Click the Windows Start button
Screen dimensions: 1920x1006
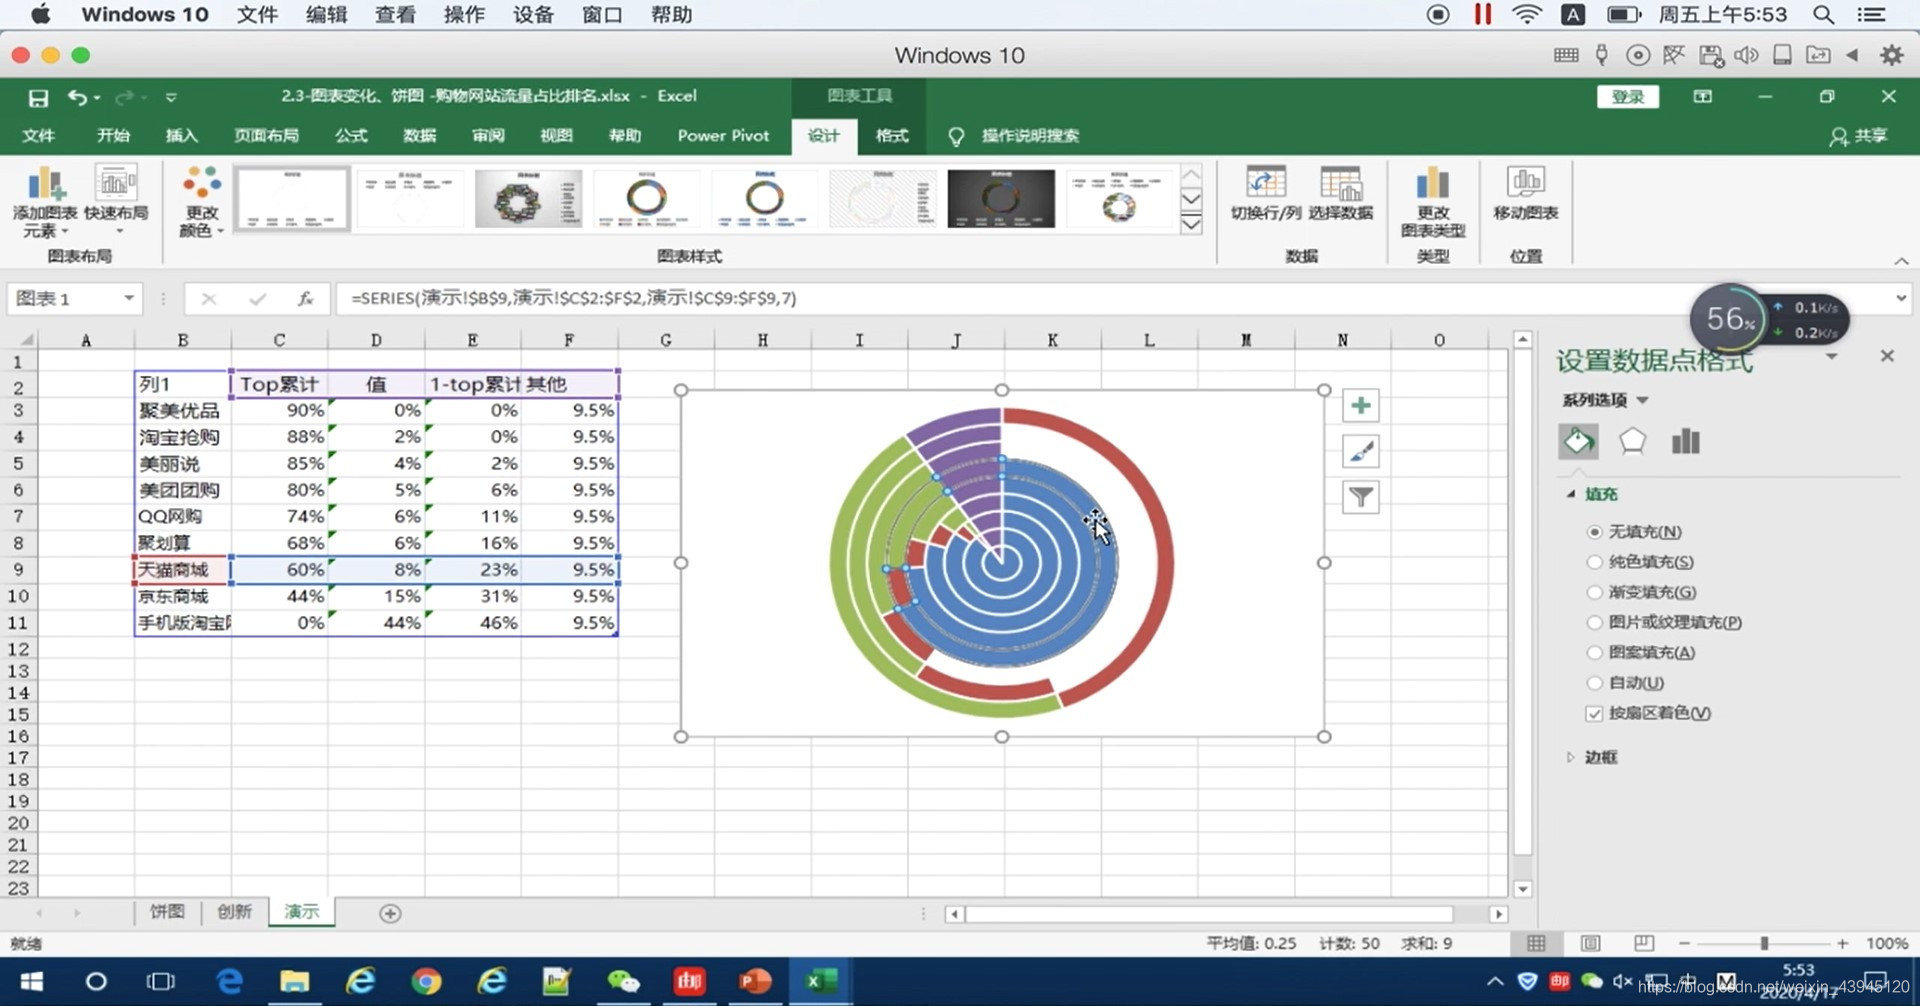pyautogui.click(x=31, y=982)
